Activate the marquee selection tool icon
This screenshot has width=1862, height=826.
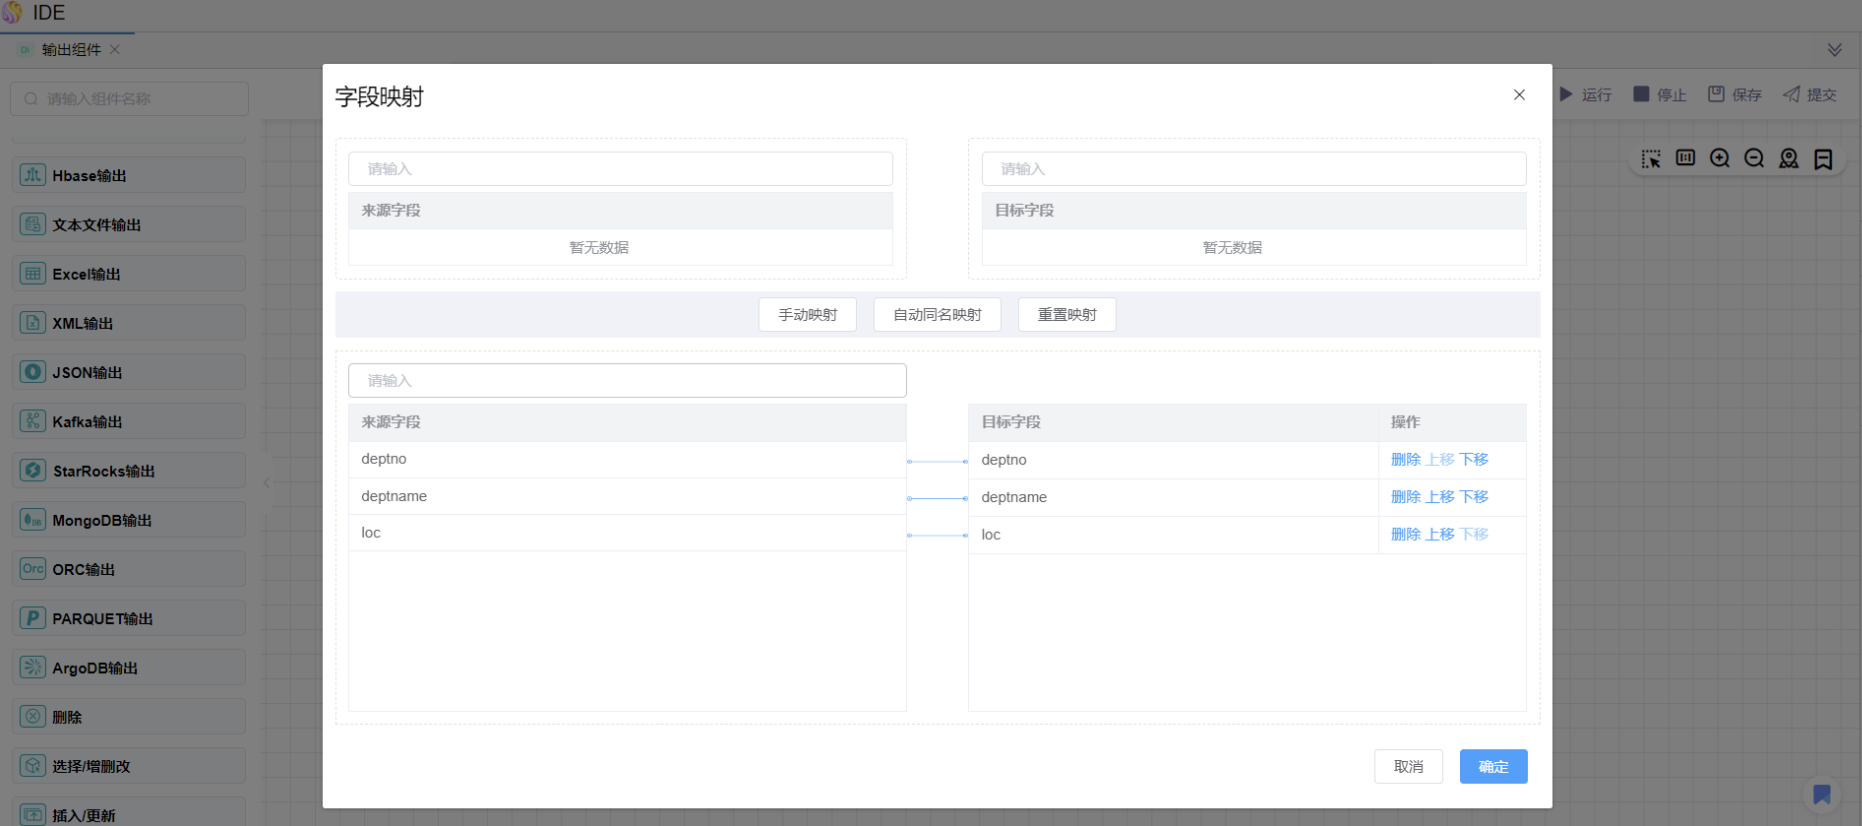pos(1651,159)
